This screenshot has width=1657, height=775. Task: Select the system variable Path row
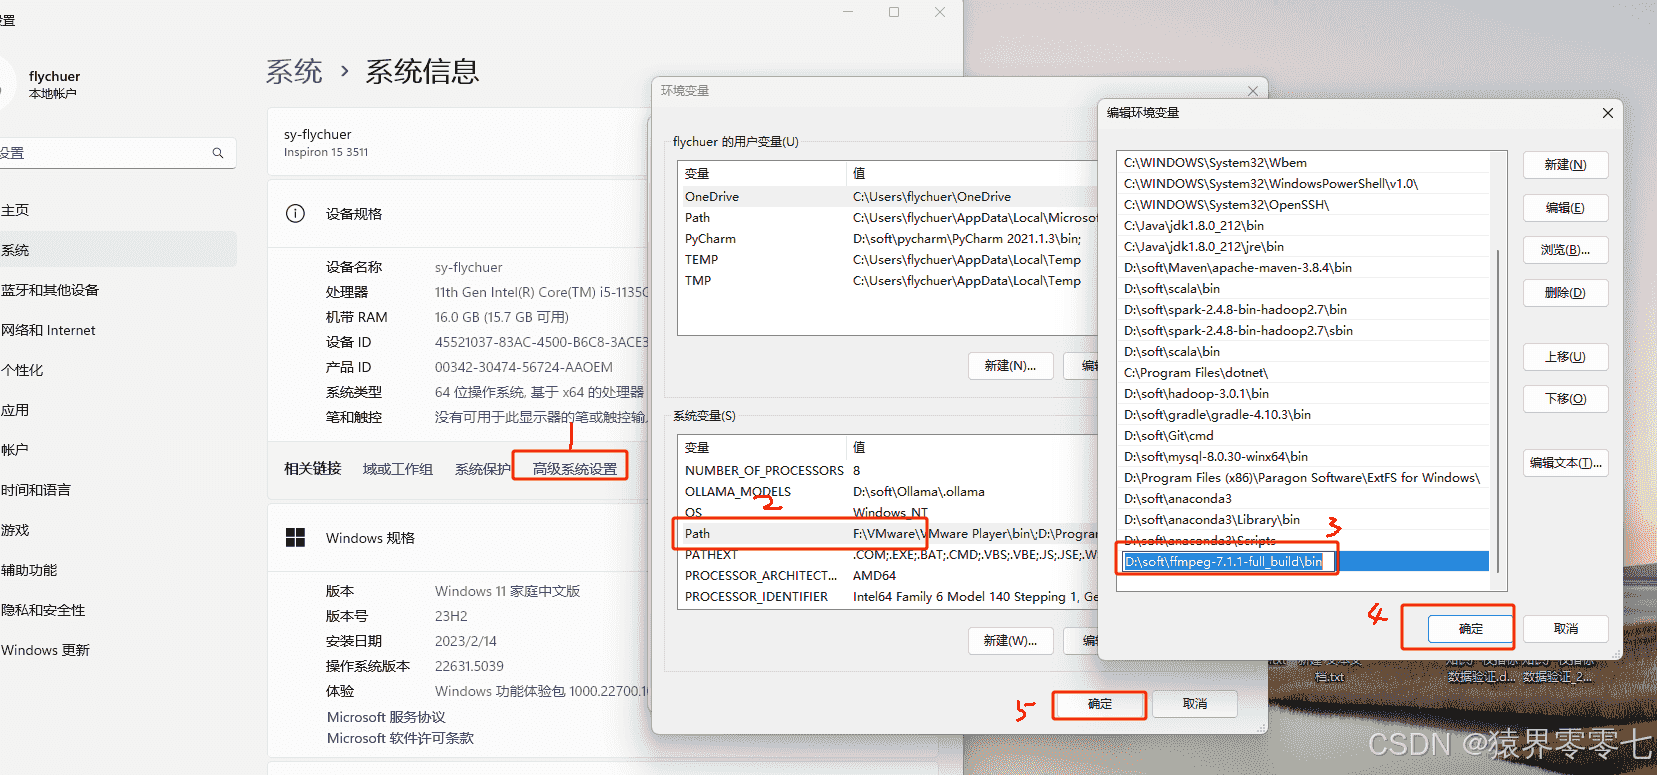pos(888,534)
